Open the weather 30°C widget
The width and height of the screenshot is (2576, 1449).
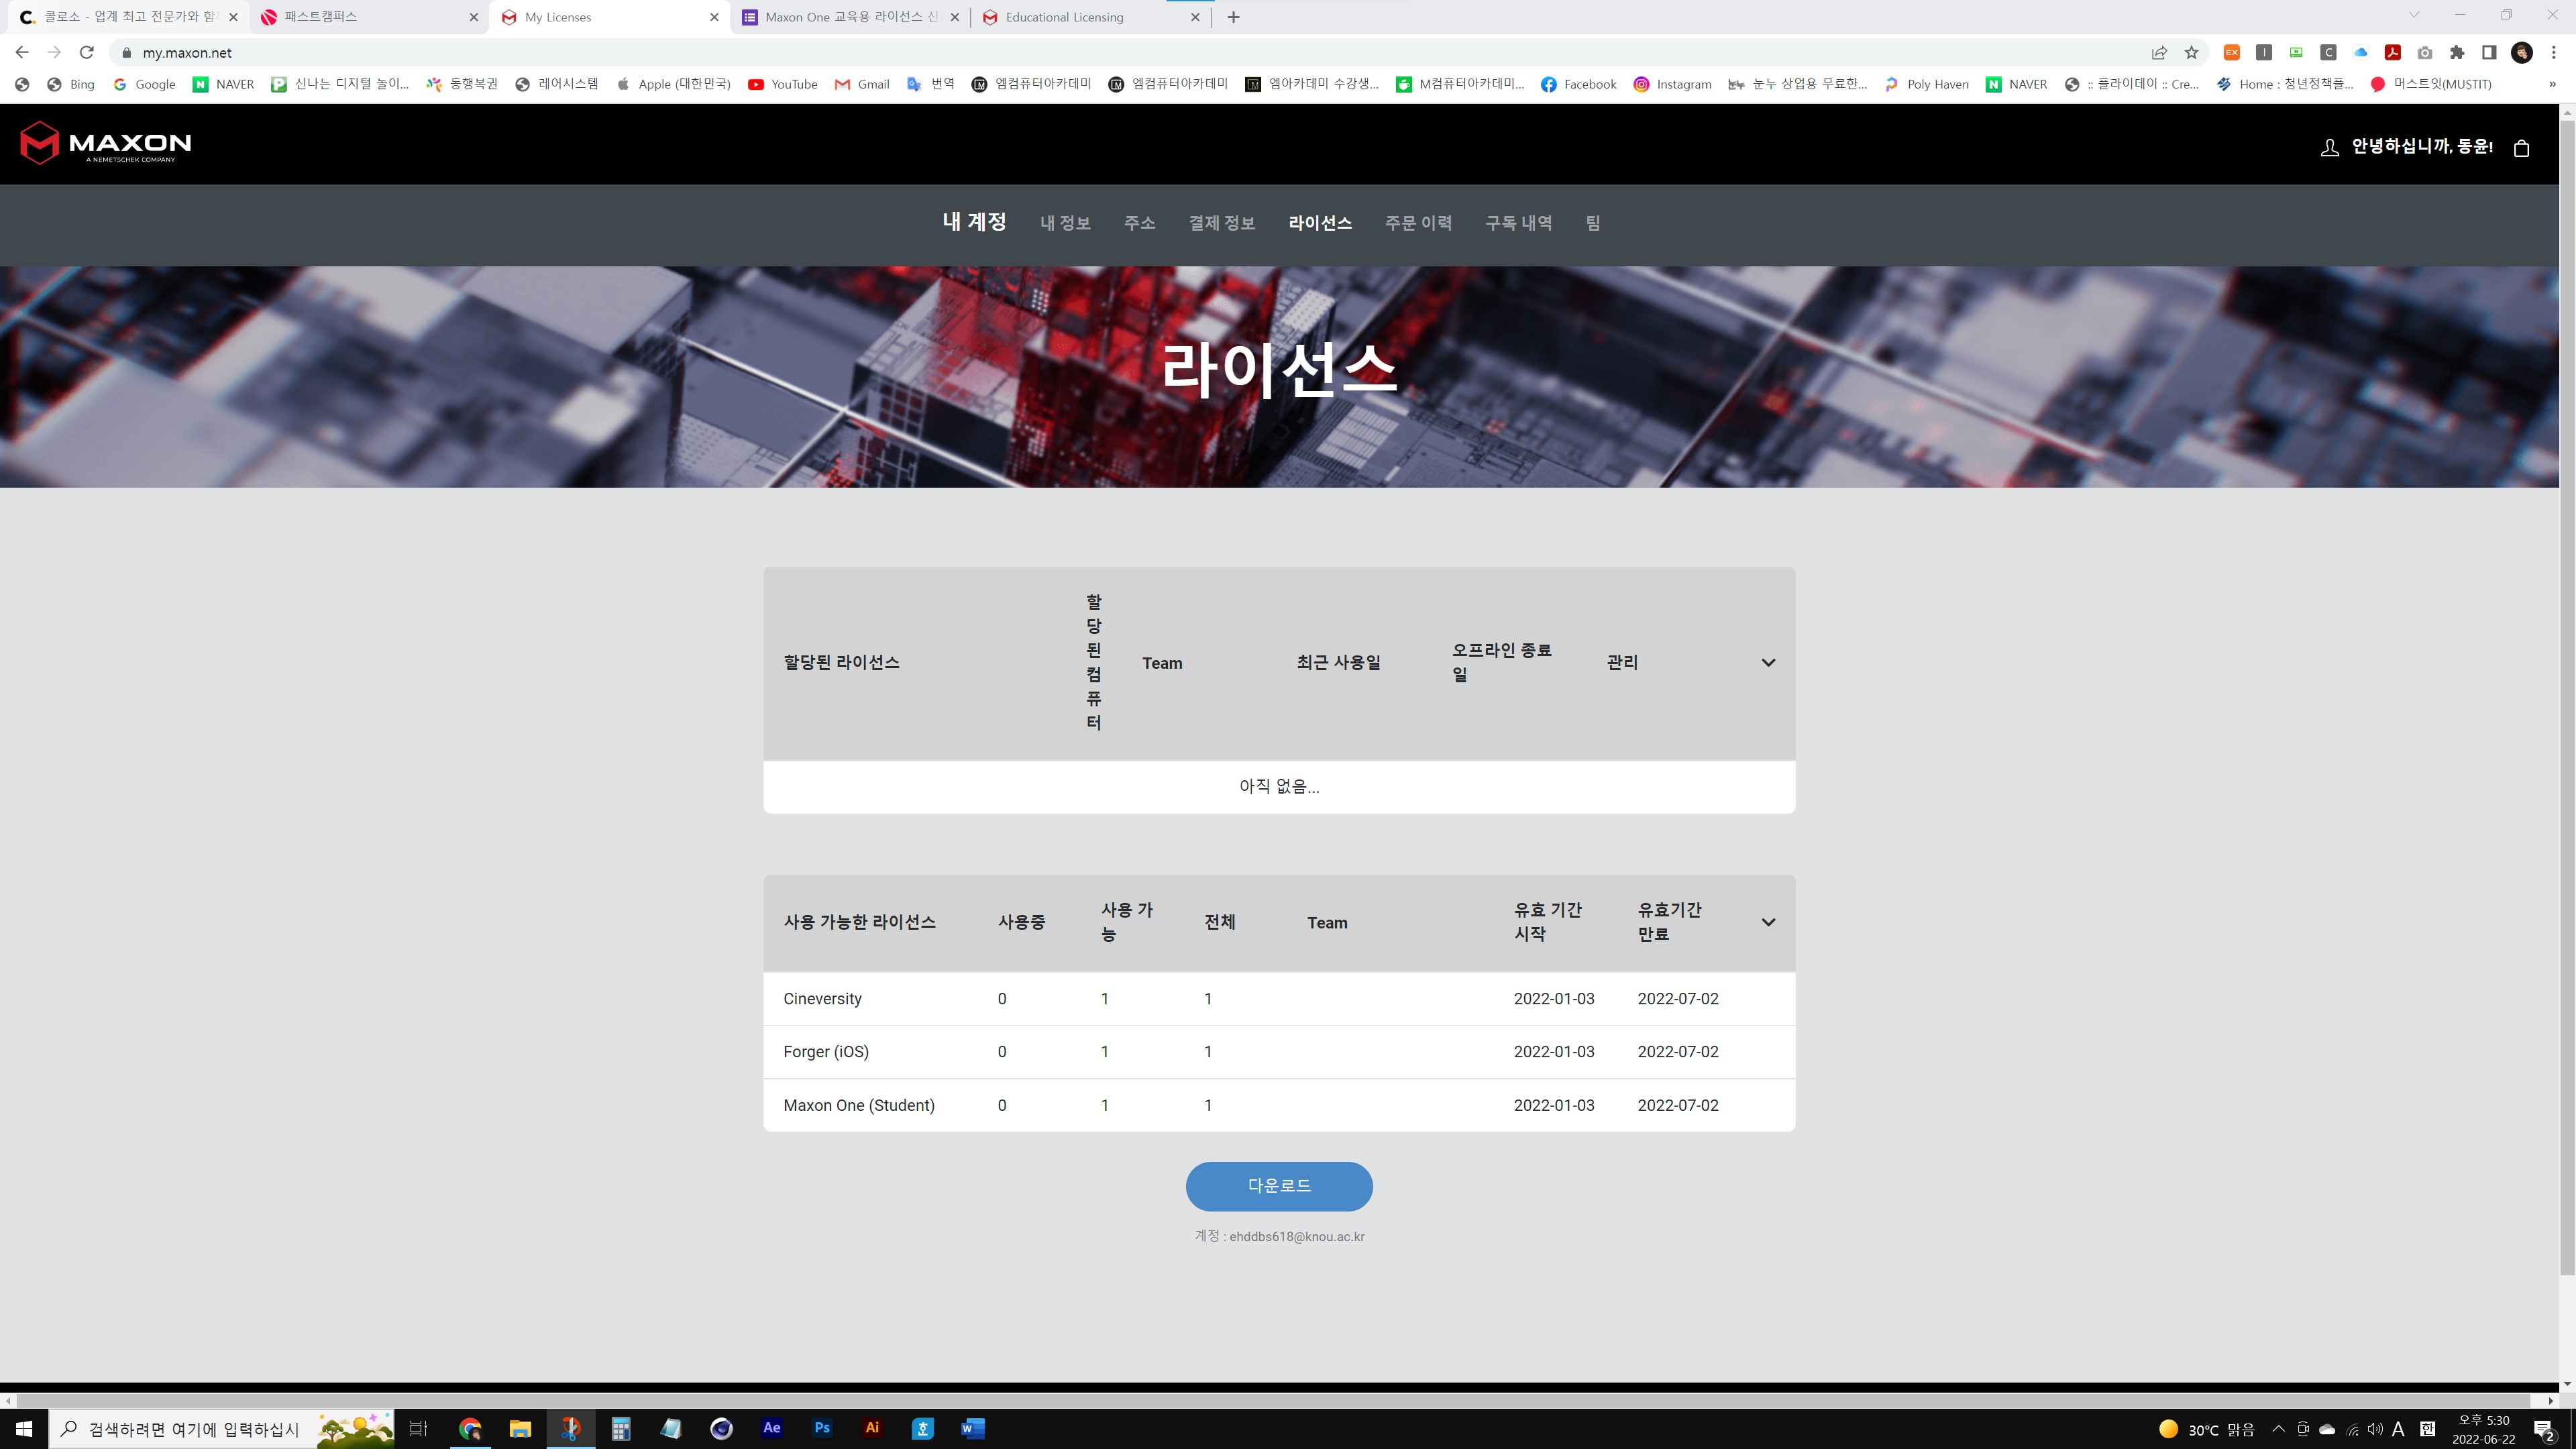(x=2206, y=1429)
